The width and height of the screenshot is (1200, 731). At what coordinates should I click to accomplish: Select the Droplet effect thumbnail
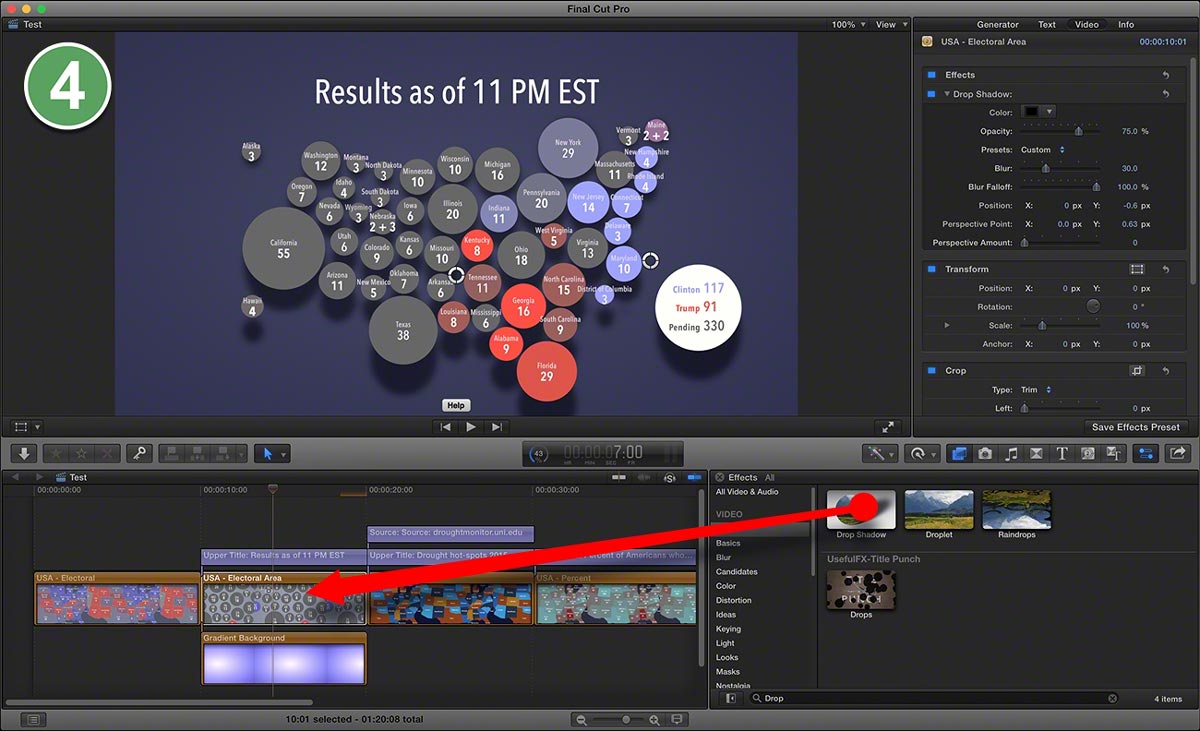coord(939,509)
